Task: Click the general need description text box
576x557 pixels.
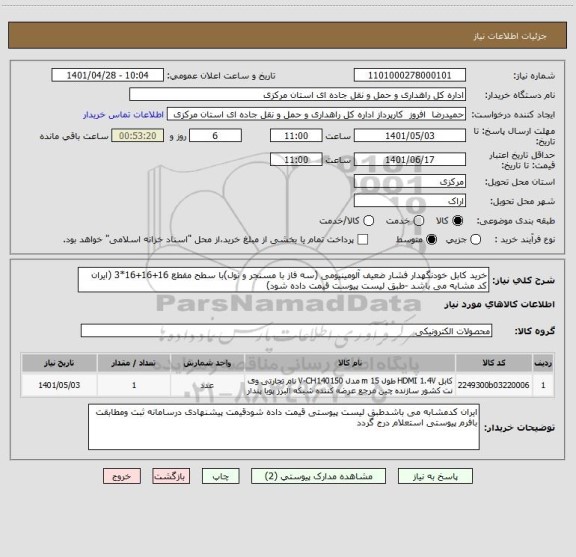Action: [x=284, y=280]
